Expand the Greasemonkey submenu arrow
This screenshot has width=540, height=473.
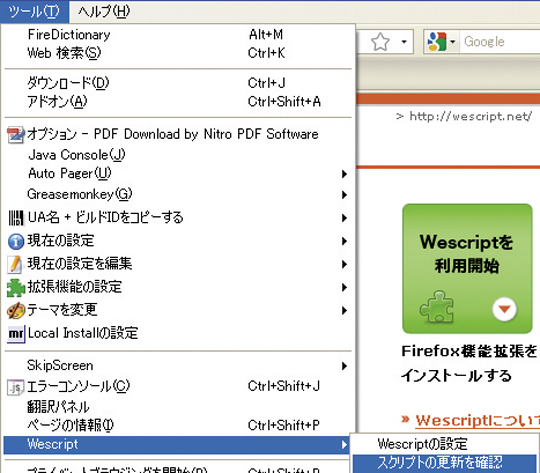click(344, 195)
